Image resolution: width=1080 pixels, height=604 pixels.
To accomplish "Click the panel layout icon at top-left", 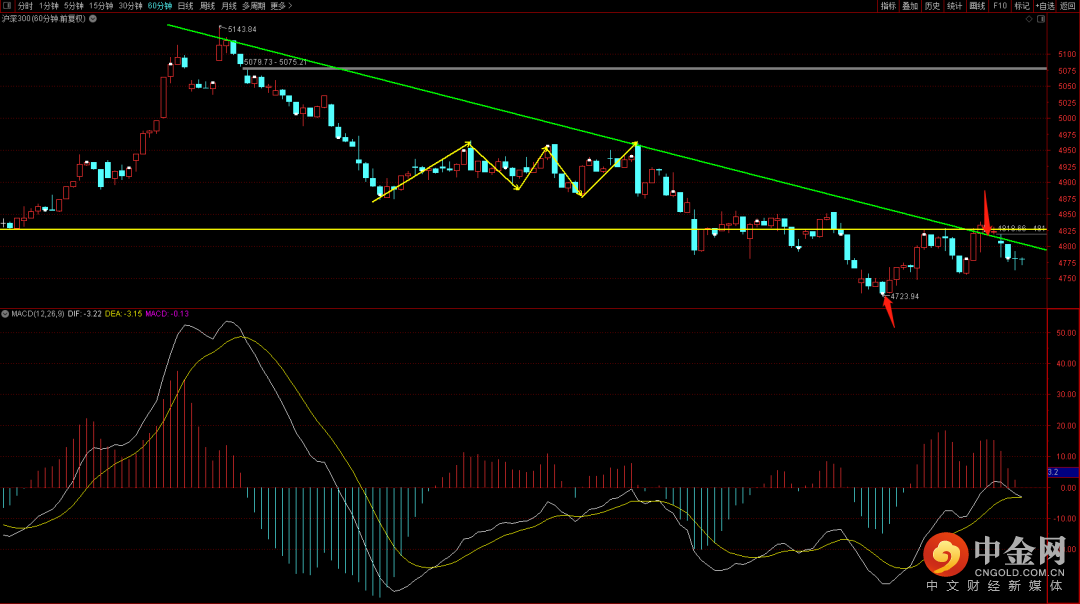I will coord(7,6).
